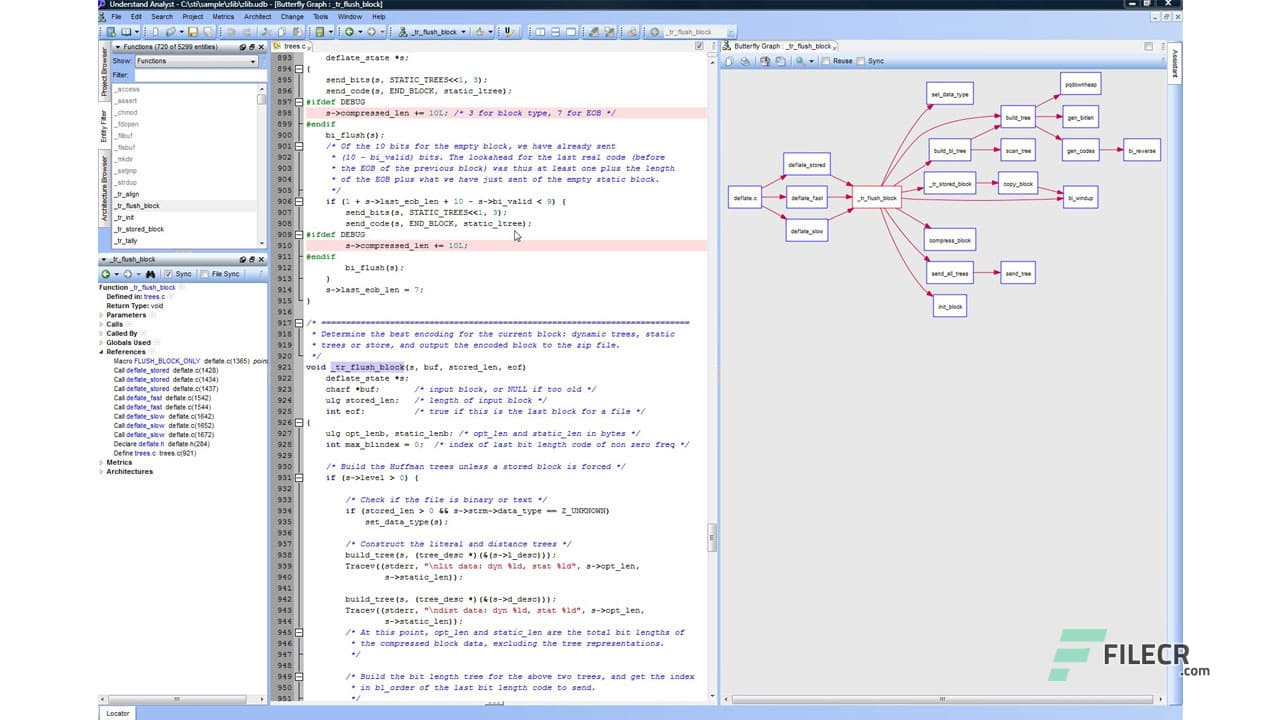Click the copy graph icon in the Butterfly Graph toolbar
1280x720 pixels.
point(766,61)
